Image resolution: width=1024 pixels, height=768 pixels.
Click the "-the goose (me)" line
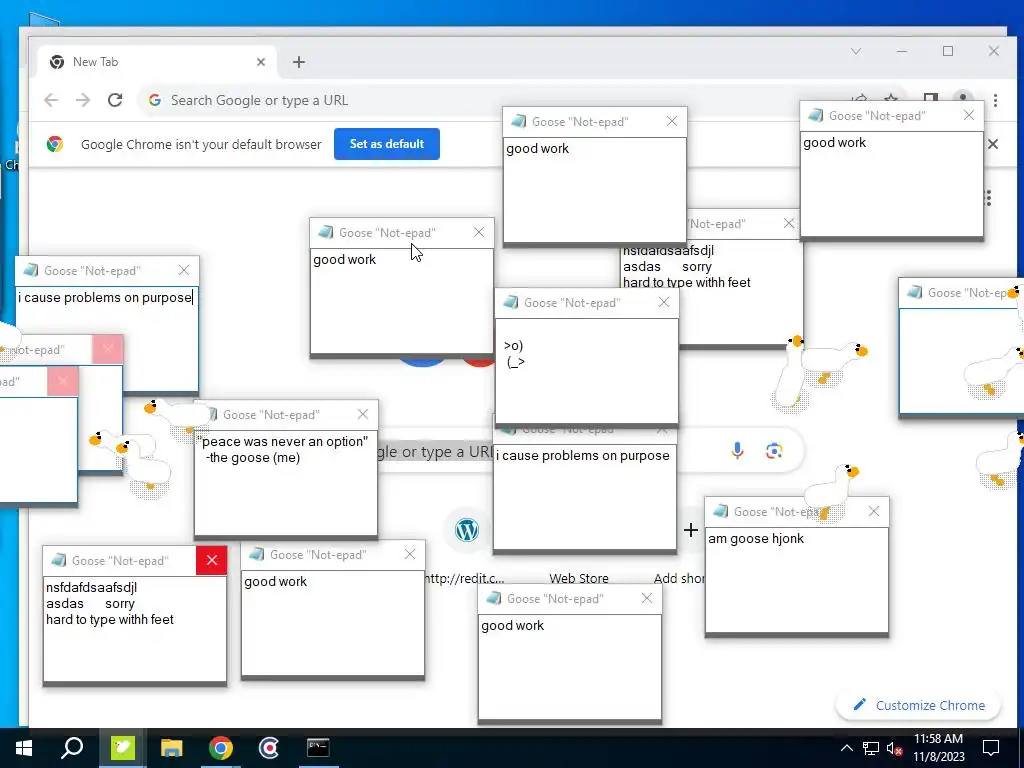click(253, 457)
